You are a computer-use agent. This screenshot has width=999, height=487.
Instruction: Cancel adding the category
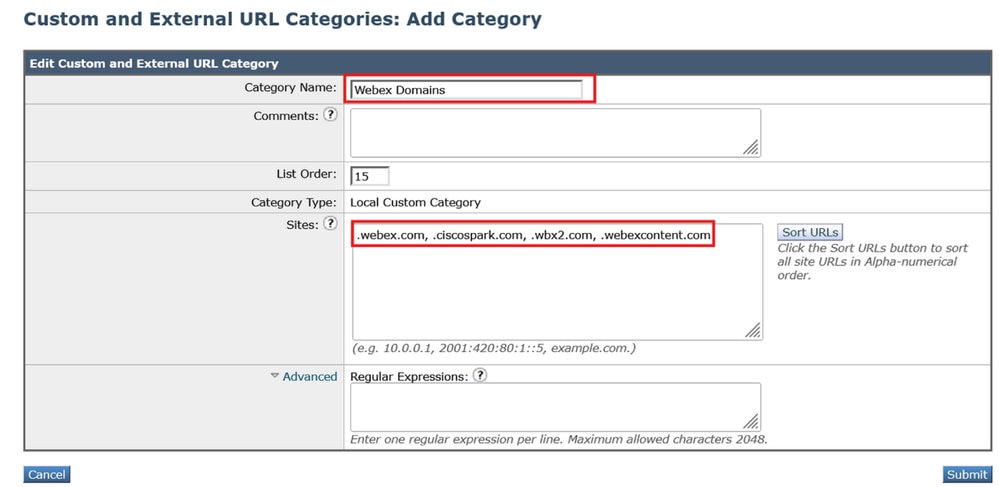click(46, 475)
